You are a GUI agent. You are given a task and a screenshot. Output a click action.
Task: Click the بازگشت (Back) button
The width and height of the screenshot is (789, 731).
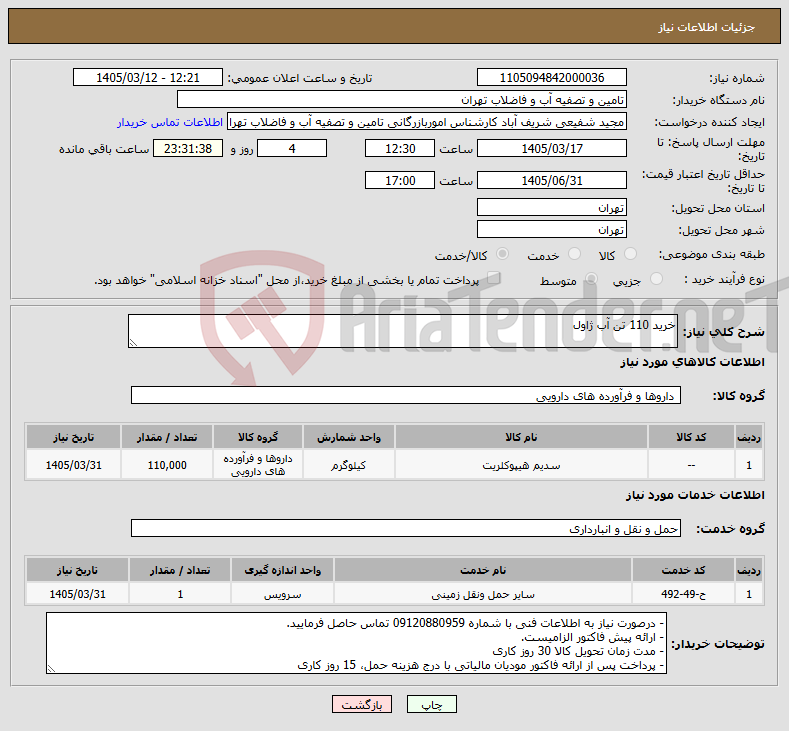[362, 705]
